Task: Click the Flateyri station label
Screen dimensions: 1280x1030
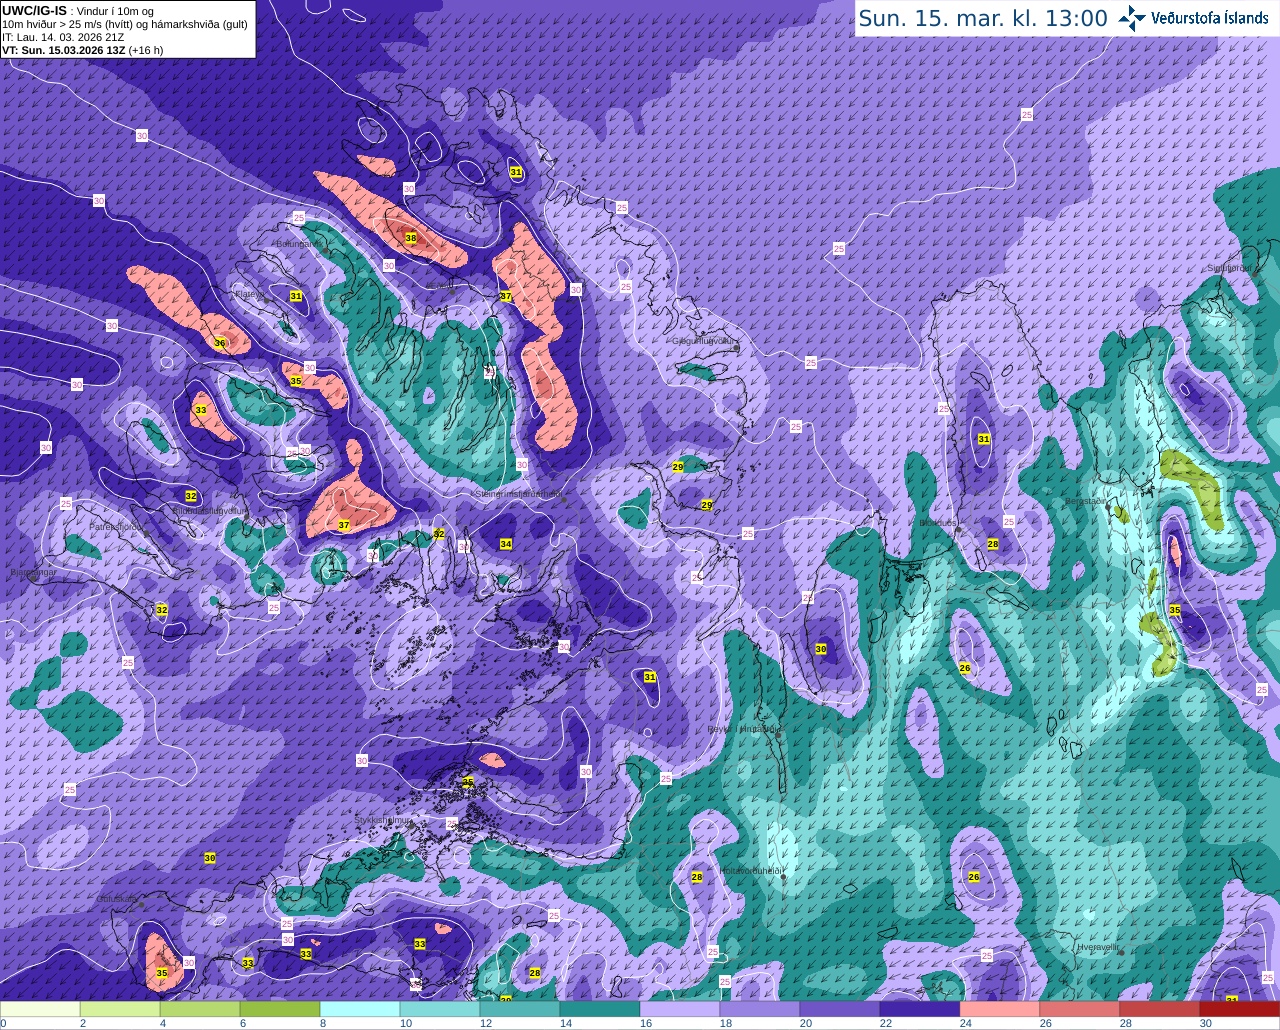Action: (250, 294)
